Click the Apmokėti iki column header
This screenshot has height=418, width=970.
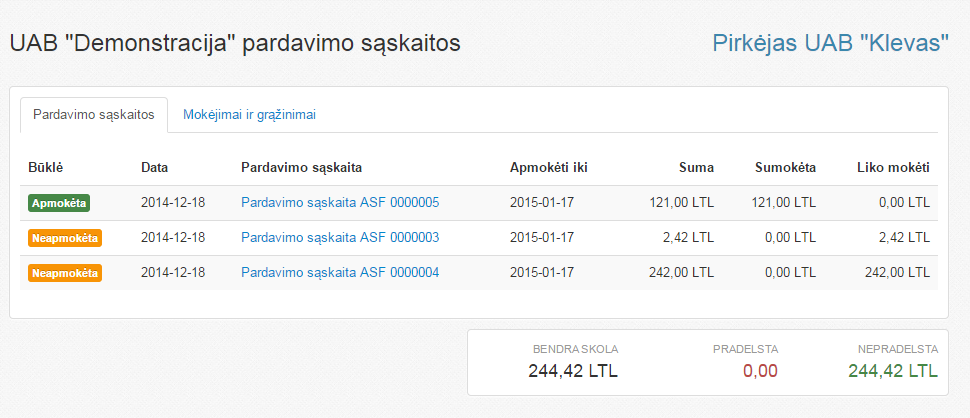(548, 167)
